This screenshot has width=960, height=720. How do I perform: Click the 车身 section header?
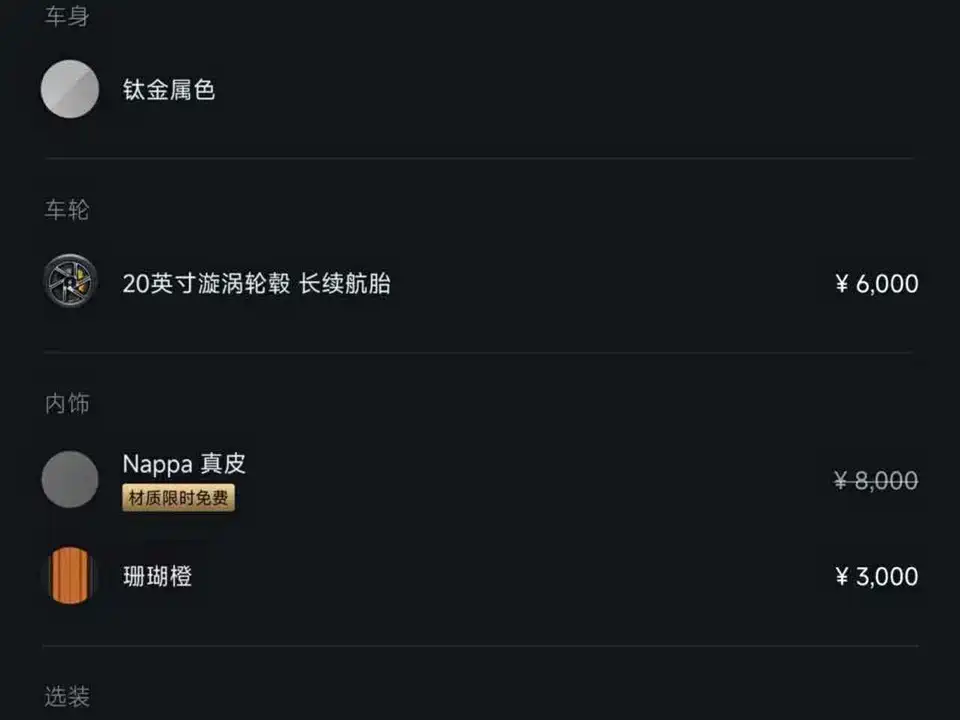(x=67, y=17)
